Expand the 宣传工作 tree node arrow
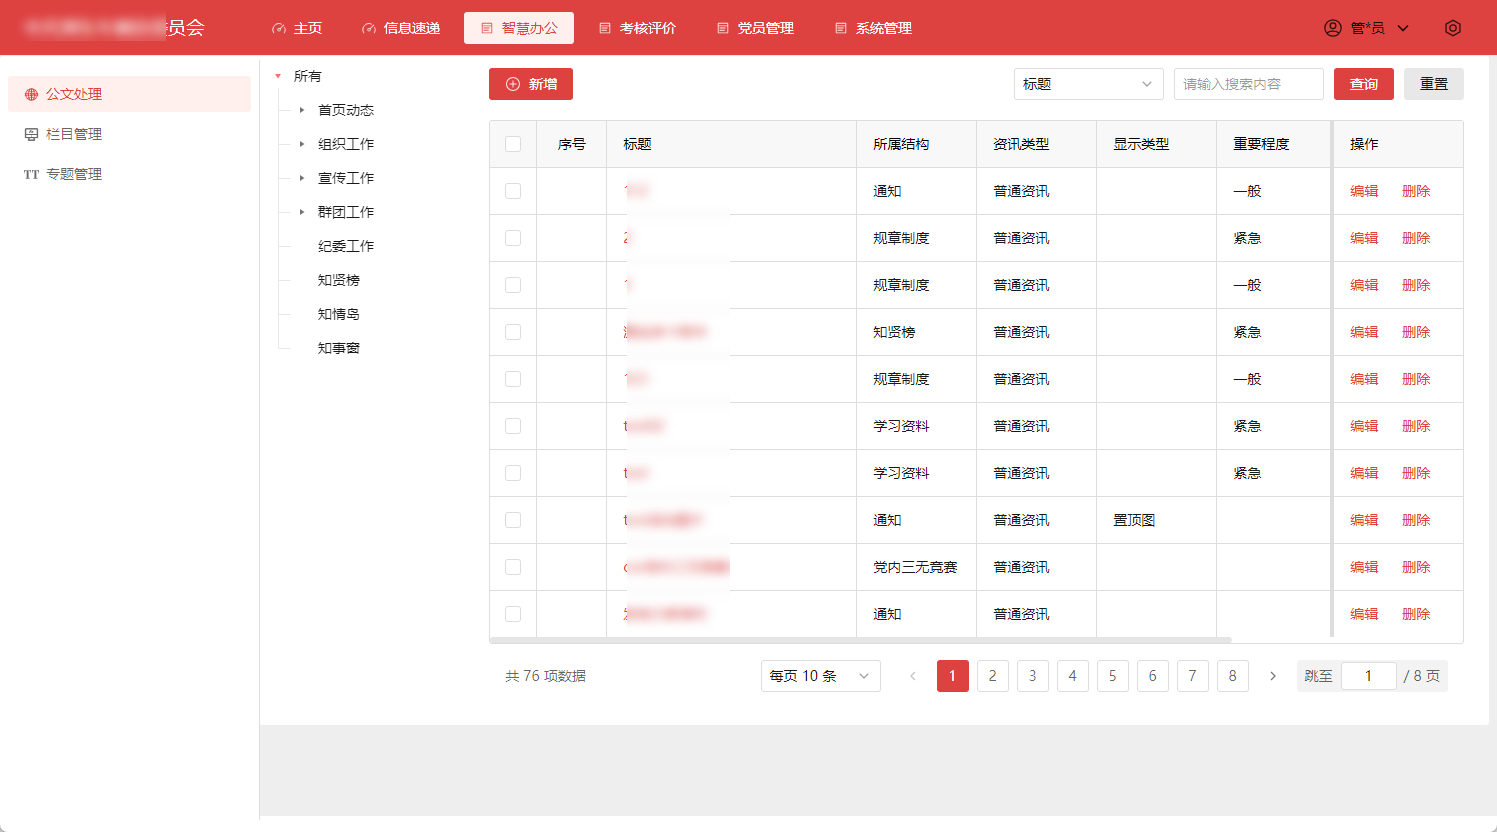Viewport: 1497px width, 832px height. (x=302, y=178)
